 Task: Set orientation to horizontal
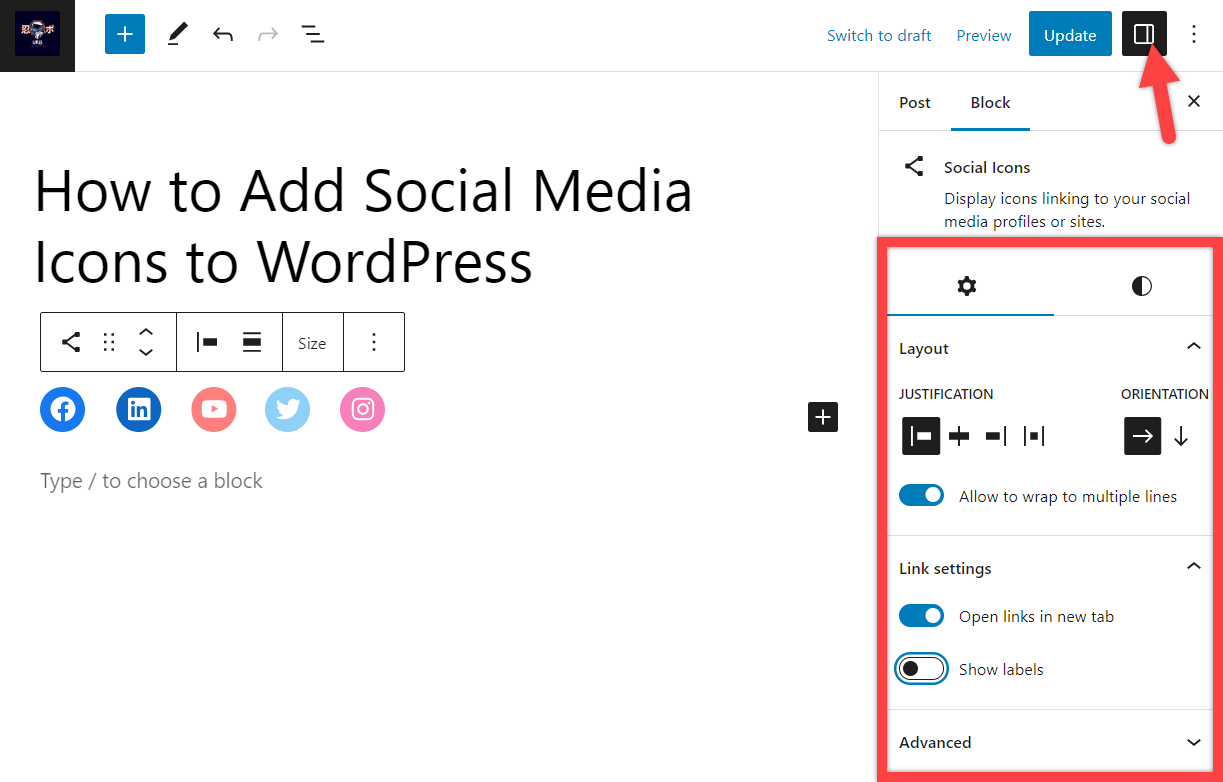pos(1143,436)
